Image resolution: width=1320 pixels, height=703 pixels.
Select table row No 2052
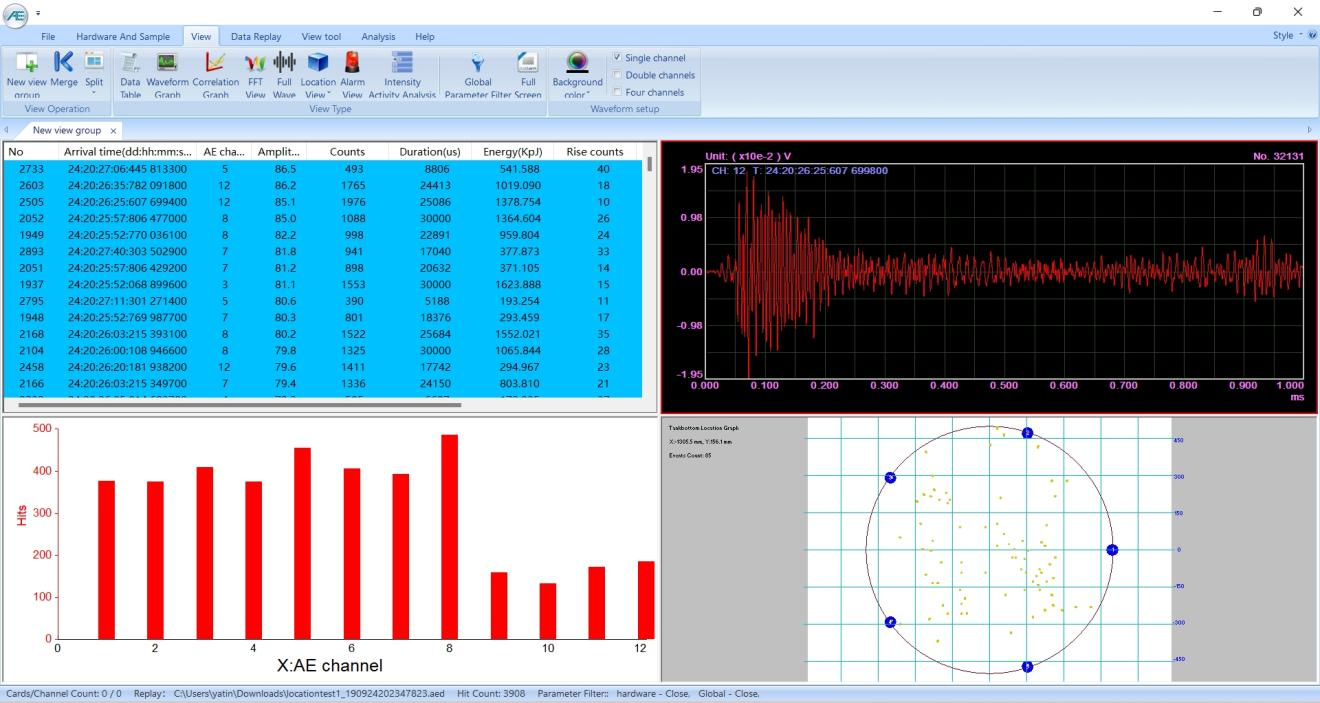324,219
